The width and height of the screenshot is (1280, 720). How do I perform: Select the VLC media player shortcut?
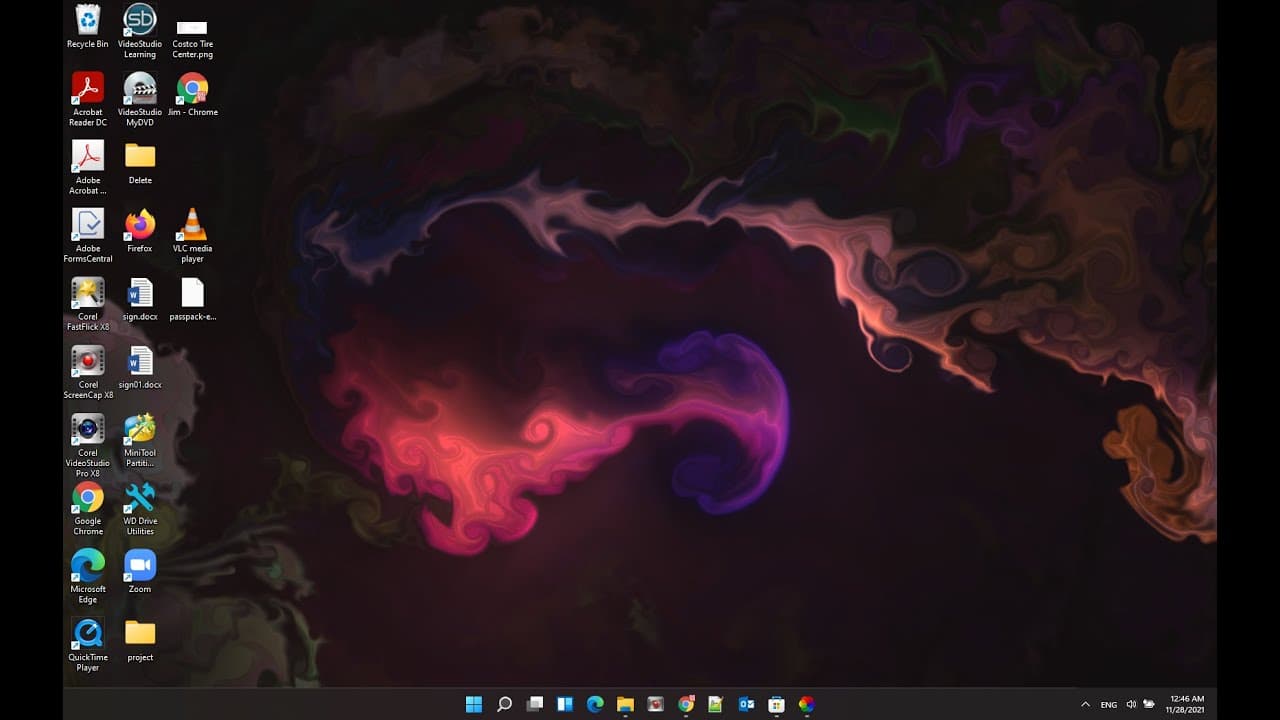click(x=192, y=235)
